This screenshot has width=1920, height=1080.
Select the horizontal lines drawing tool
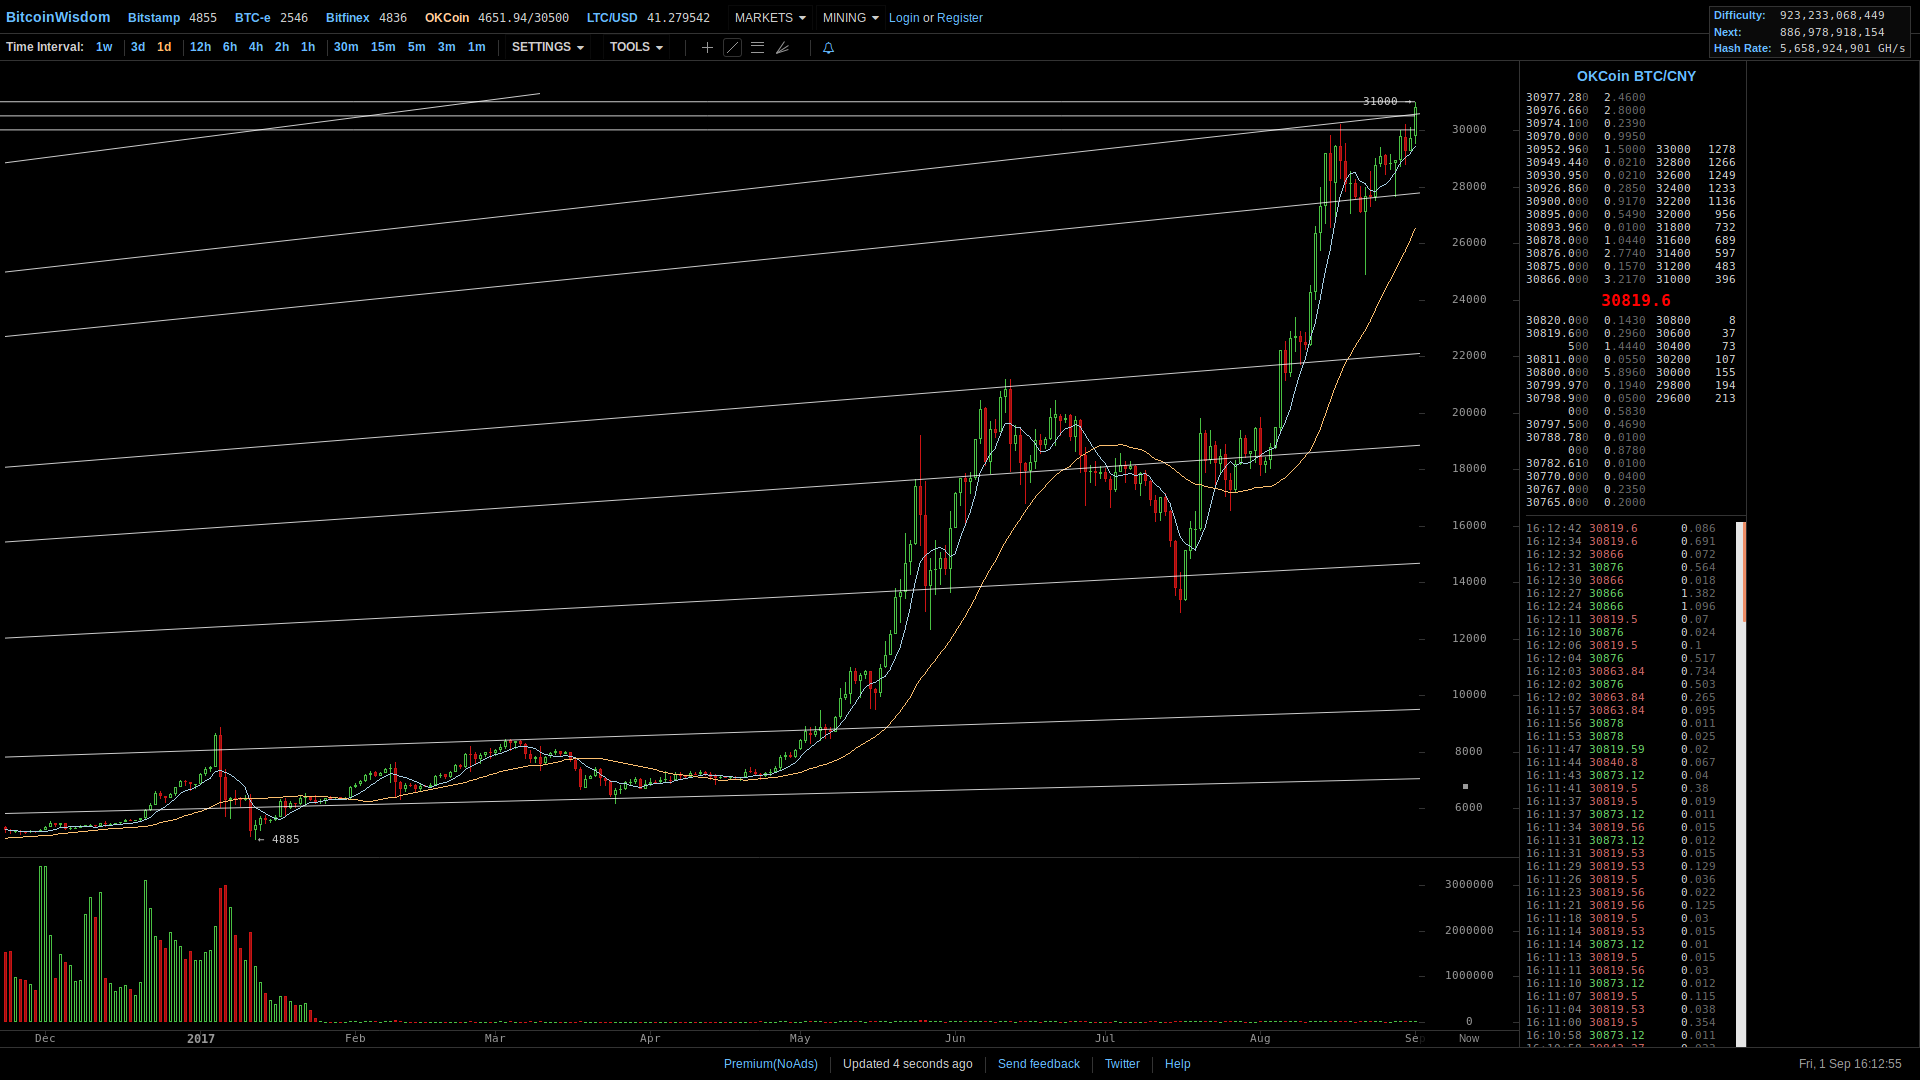pyautogui.click(x=758, y=47)
